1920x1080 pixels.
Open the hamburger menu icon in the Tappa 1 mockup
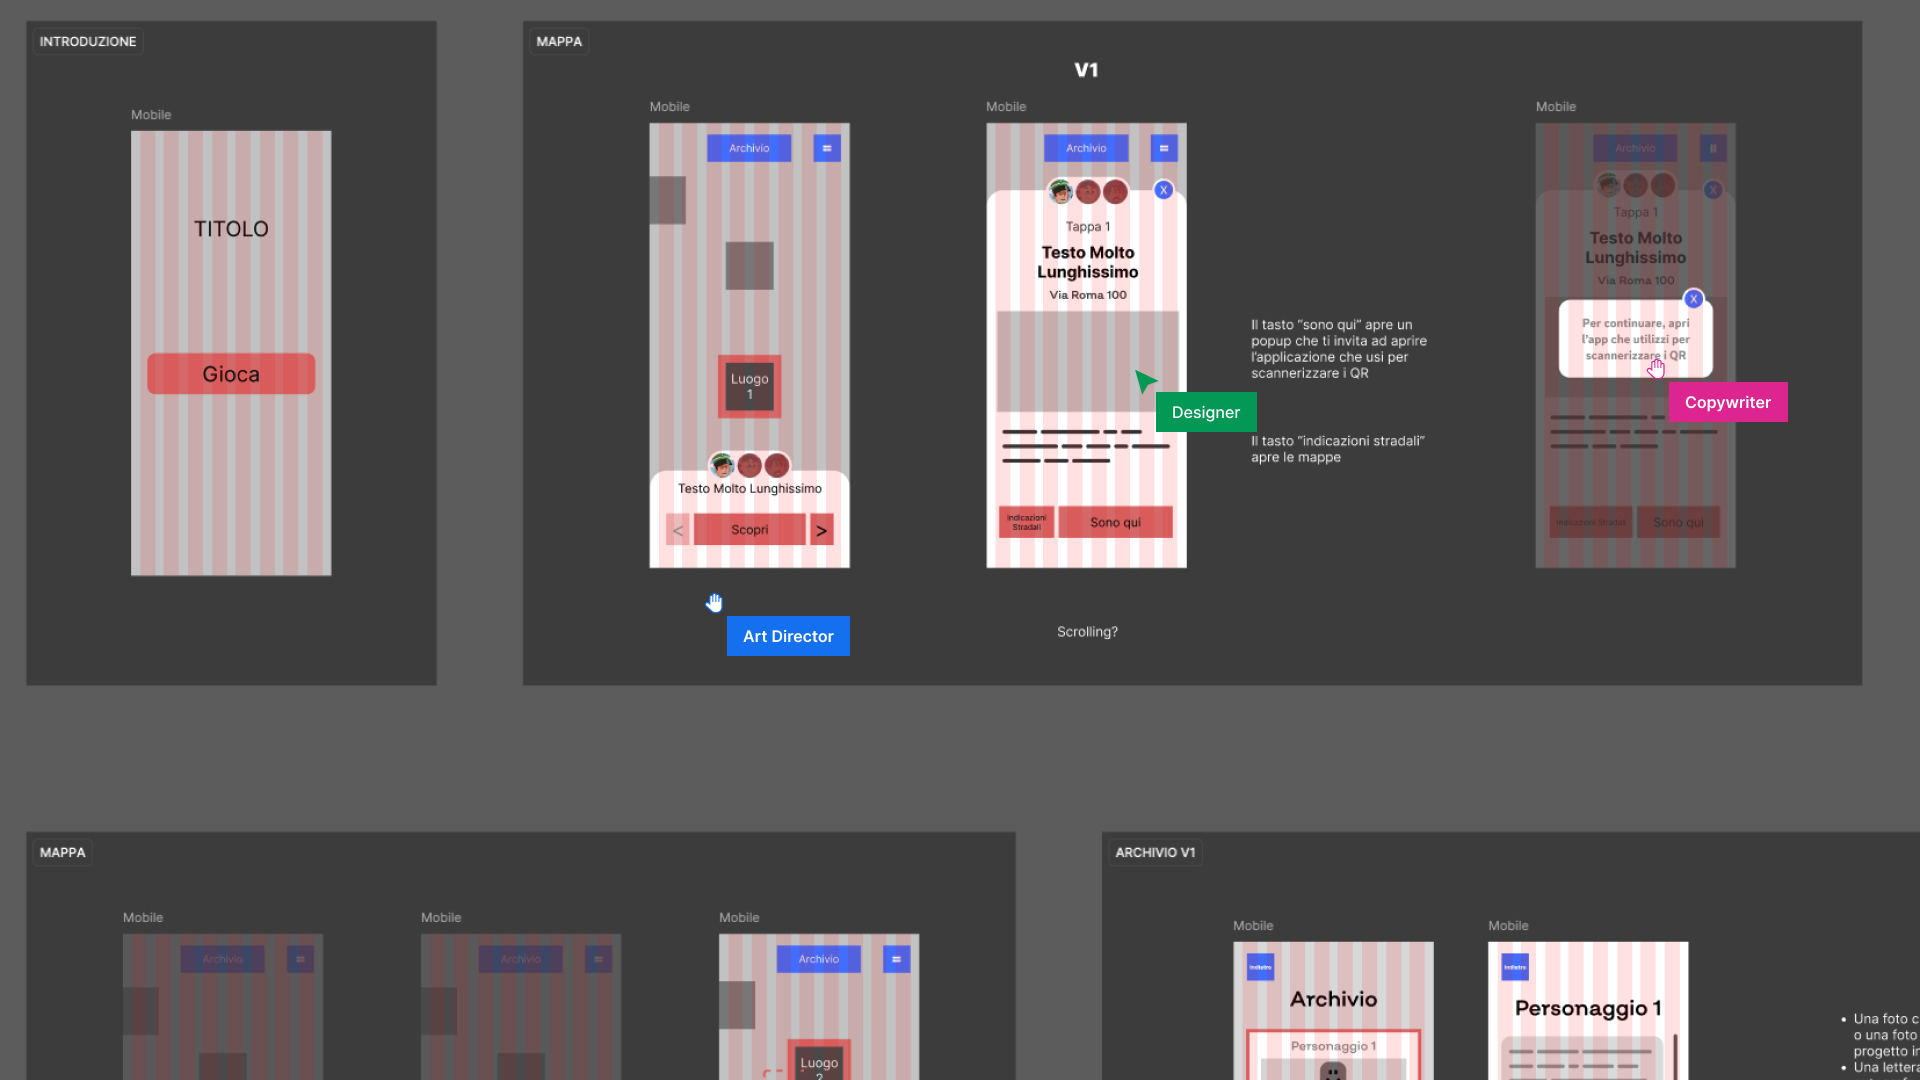point(1164,148)
